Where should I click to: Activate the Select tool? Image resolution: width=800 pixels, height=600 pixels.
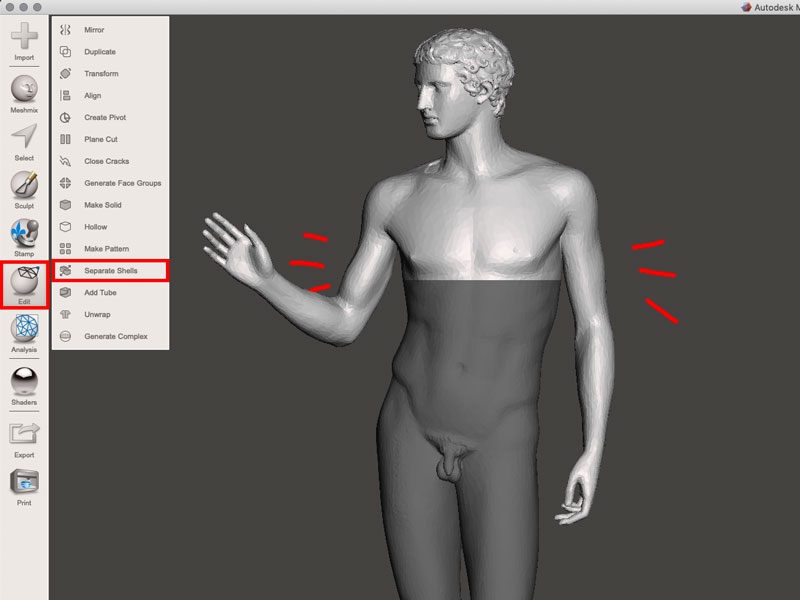pos(24,138)
